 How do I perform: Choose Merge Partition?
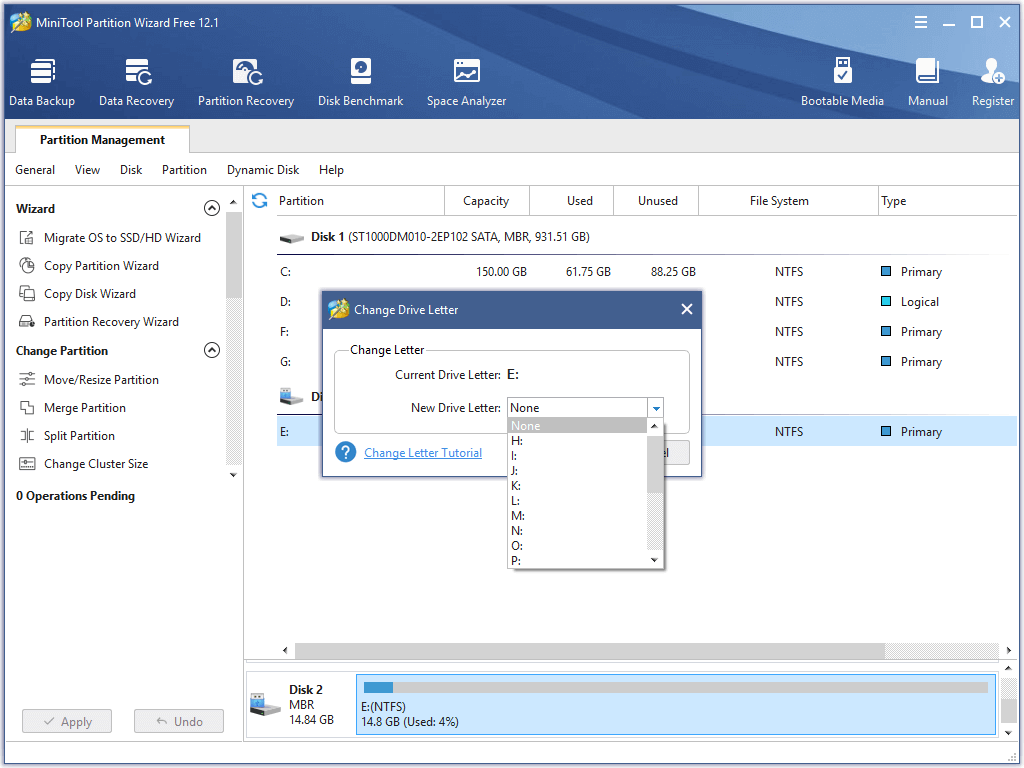pos(72,408)
